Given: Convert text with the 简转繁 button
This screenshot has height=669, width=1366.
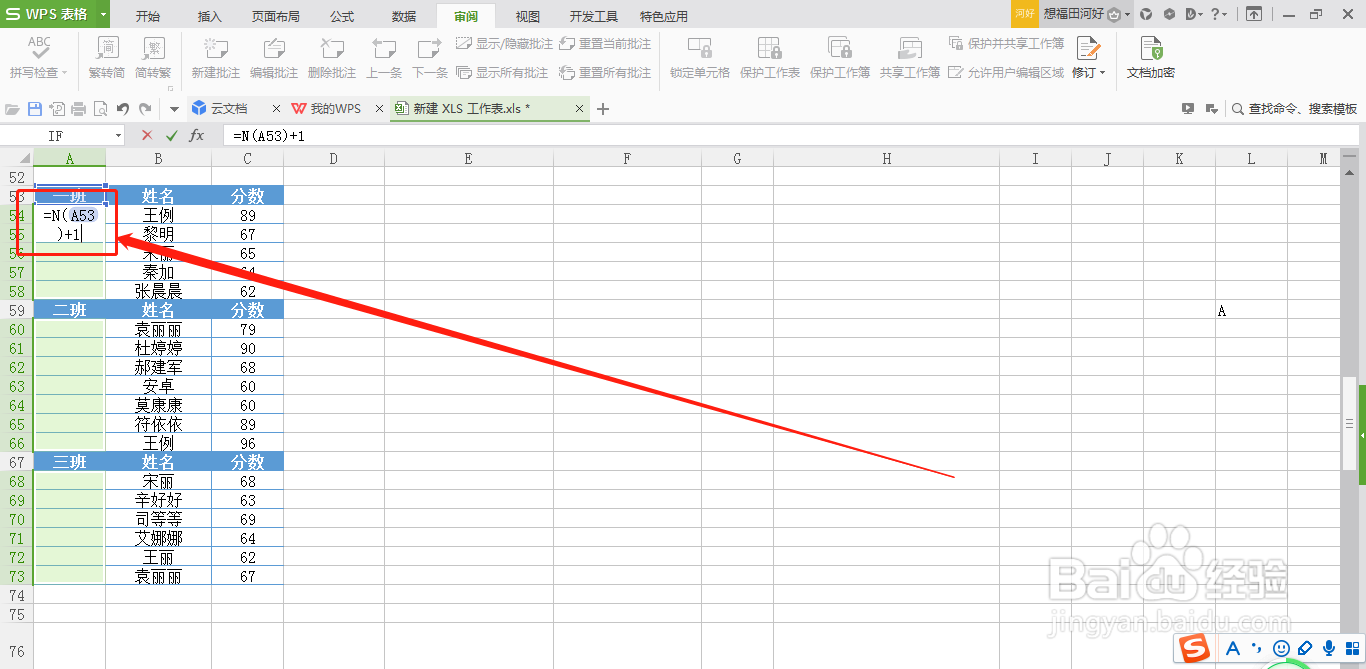Looking at the screenshot, I should point(153,57).
